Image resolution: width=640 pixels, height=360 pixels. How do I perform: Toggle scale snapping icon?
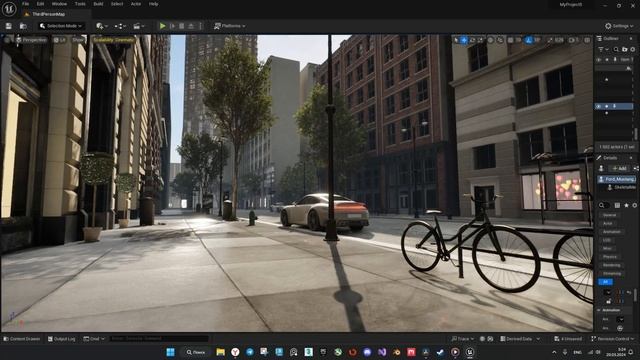coord(550,40)
